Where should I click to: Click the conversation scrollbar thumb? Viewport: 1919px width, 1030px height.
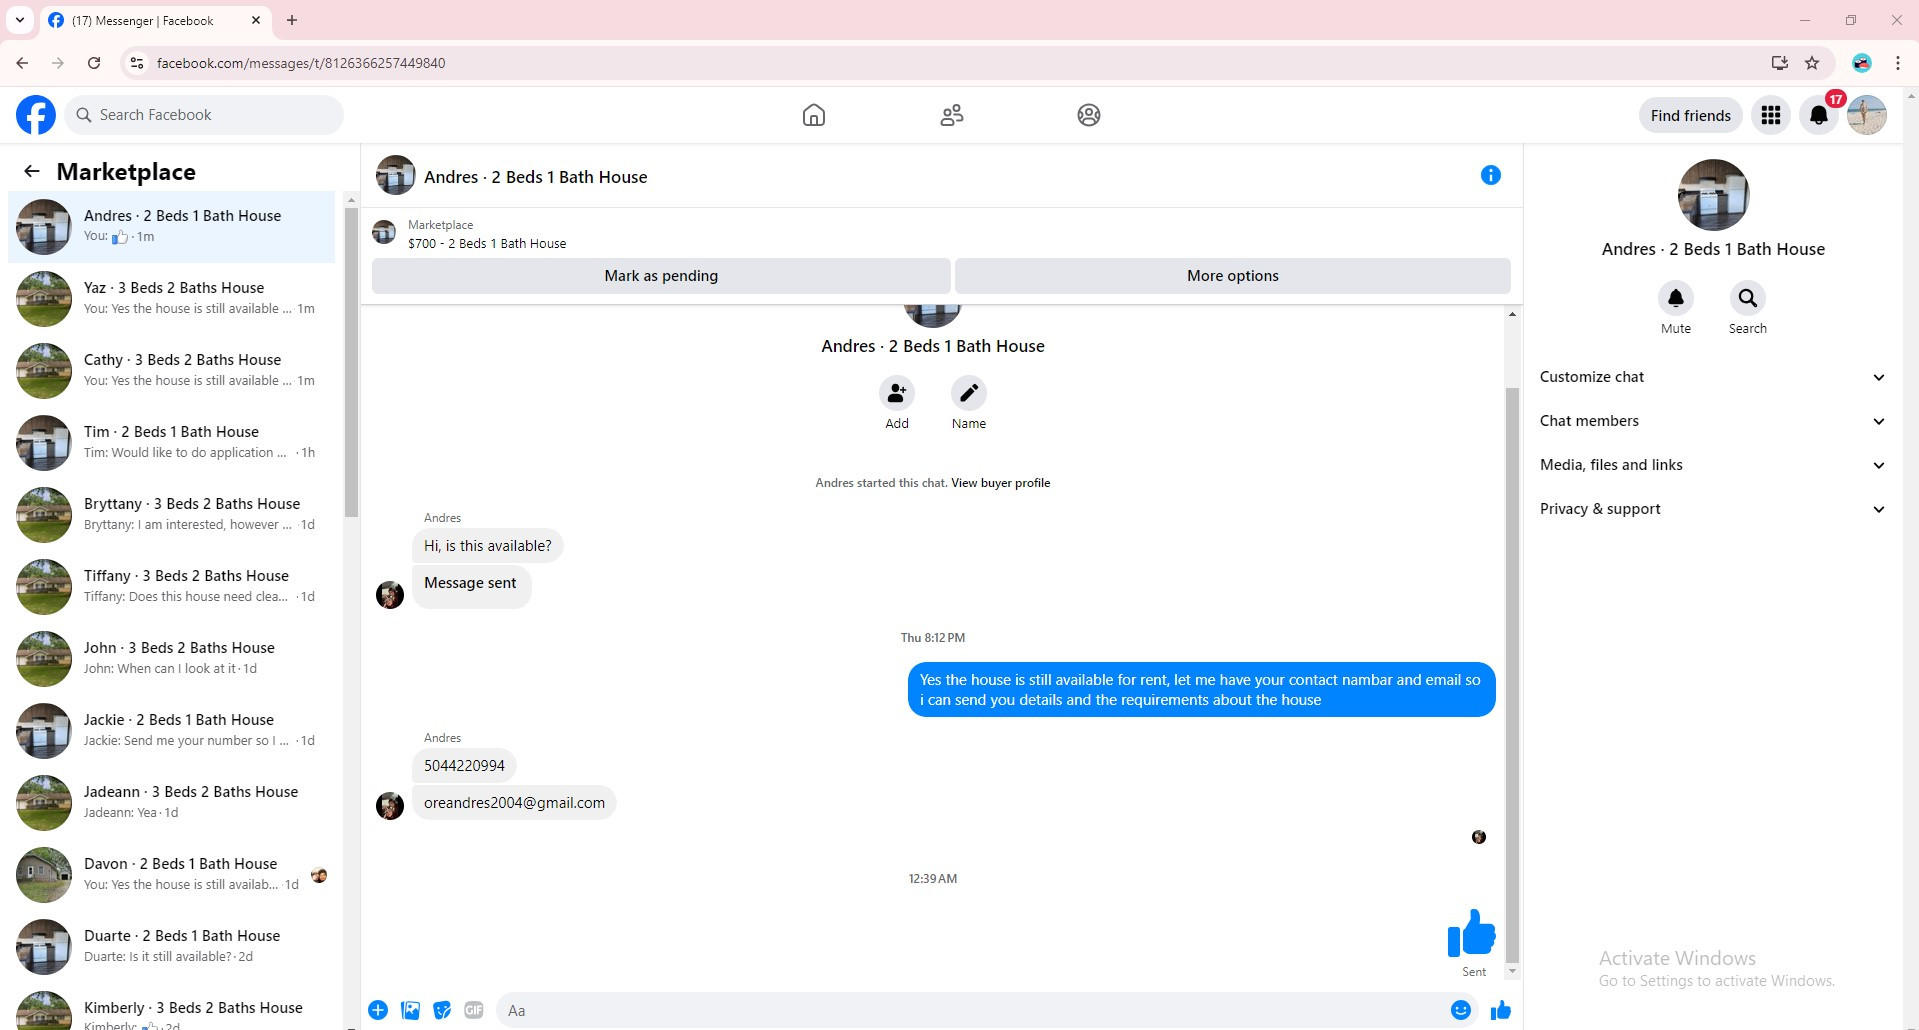click(x=1512, y=675)
